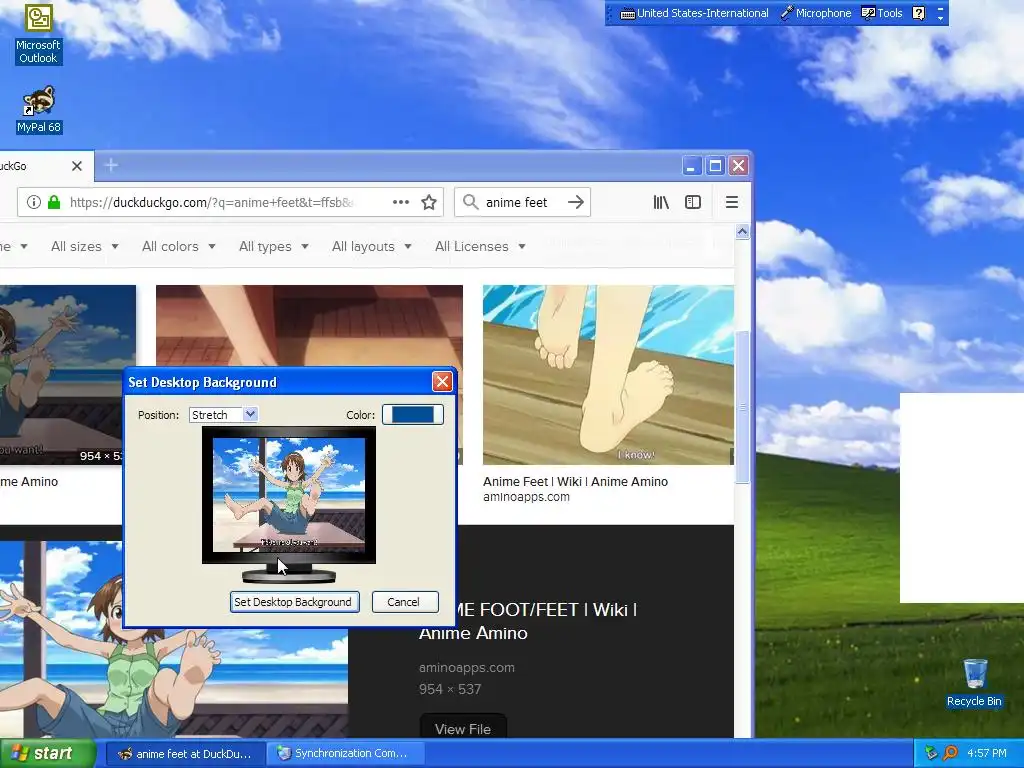
Task: Click the Microphone item in language bar
Action: coord(816,13)
